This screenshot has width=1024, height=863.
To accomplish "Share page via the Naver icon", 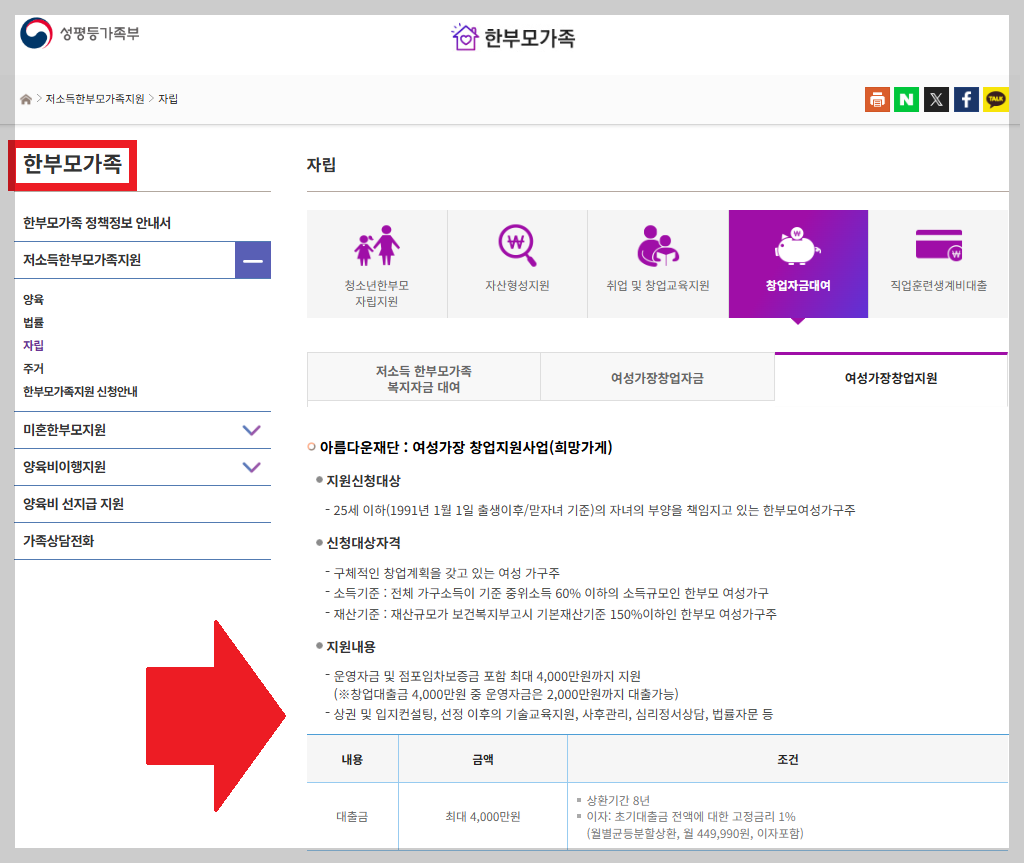I will click(x=906, y=99).
